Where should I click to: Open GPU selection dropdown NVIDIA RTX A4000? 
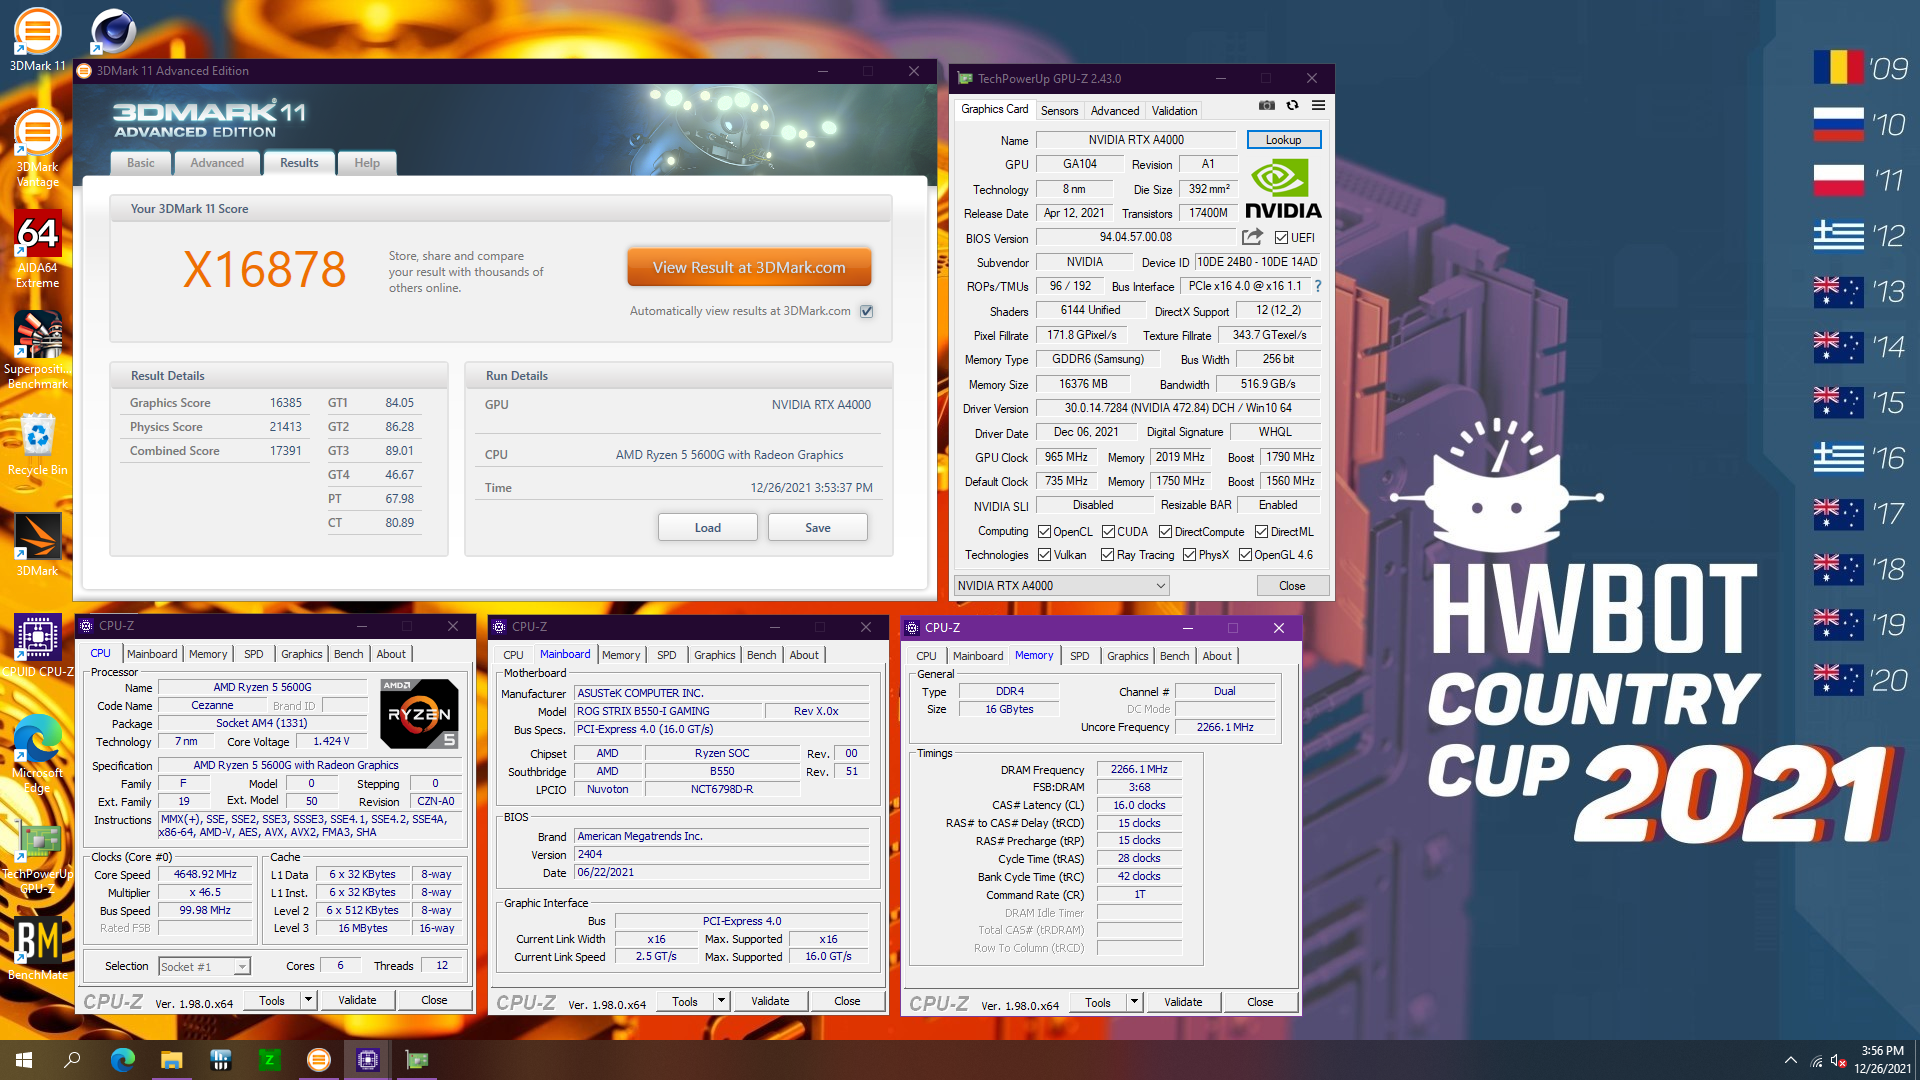[x=1061, y=586]
